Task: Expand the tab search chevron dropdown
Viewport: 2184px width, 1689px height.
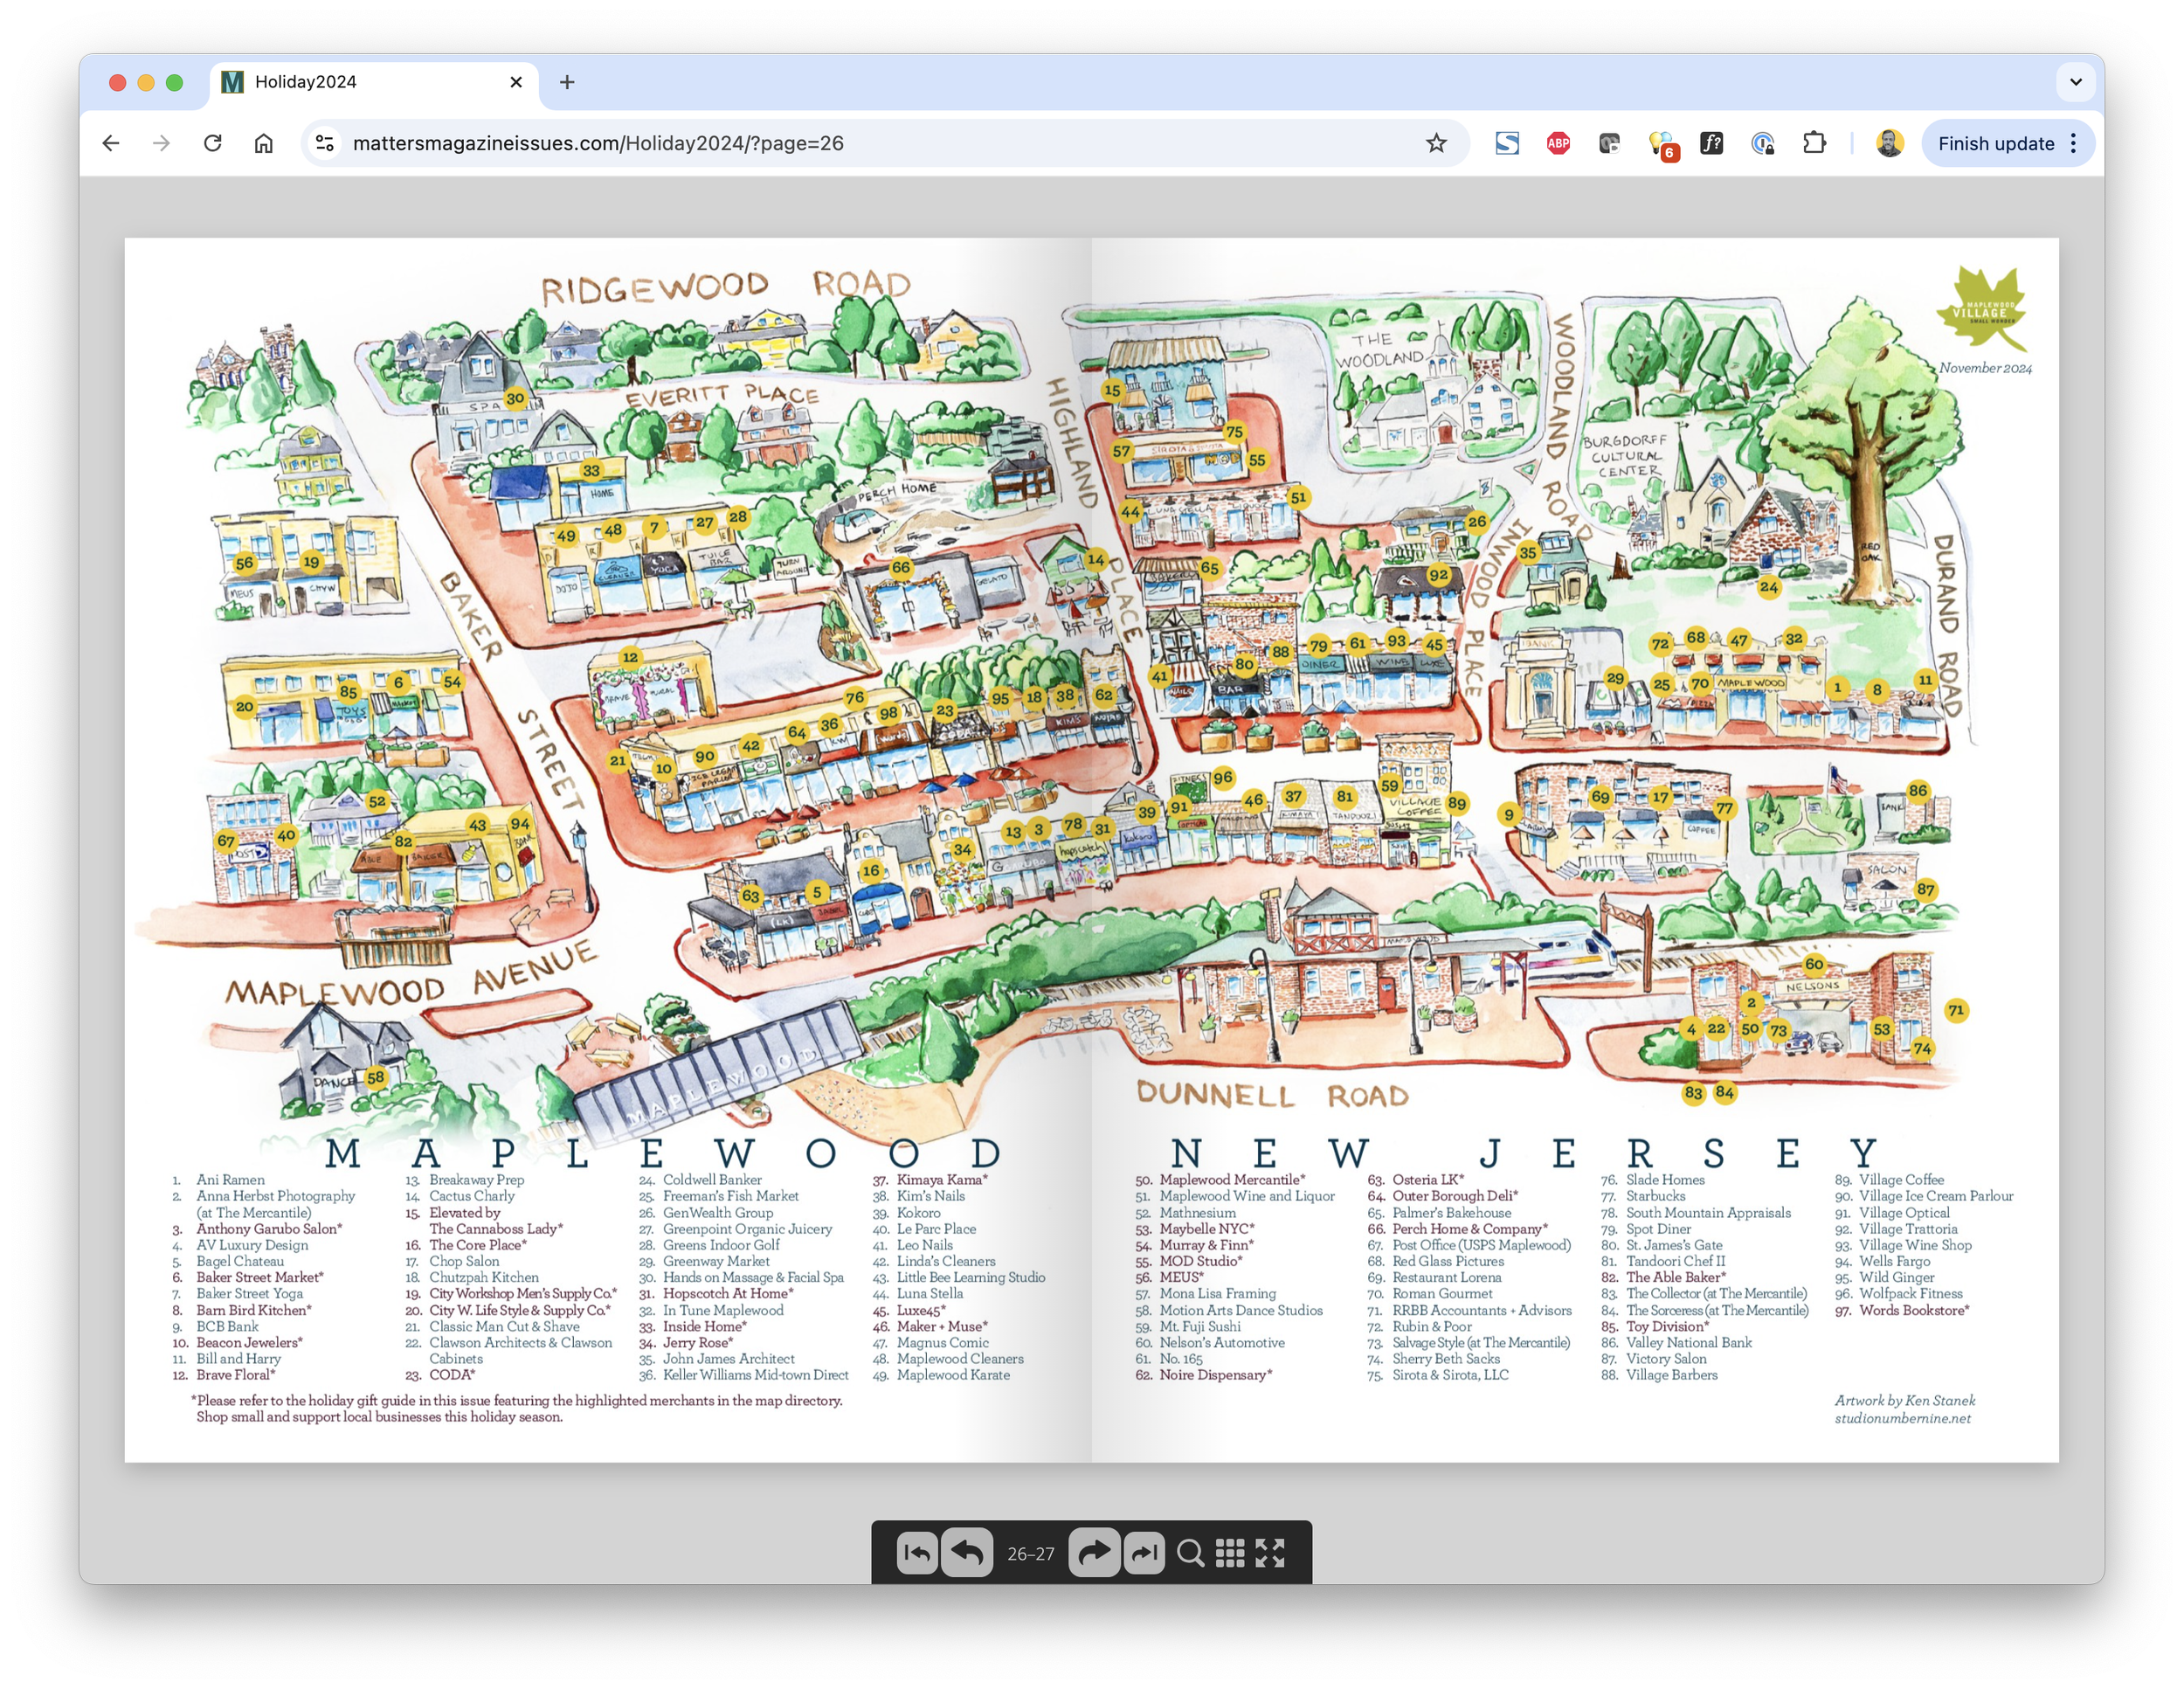Action: click(2075, 82)
